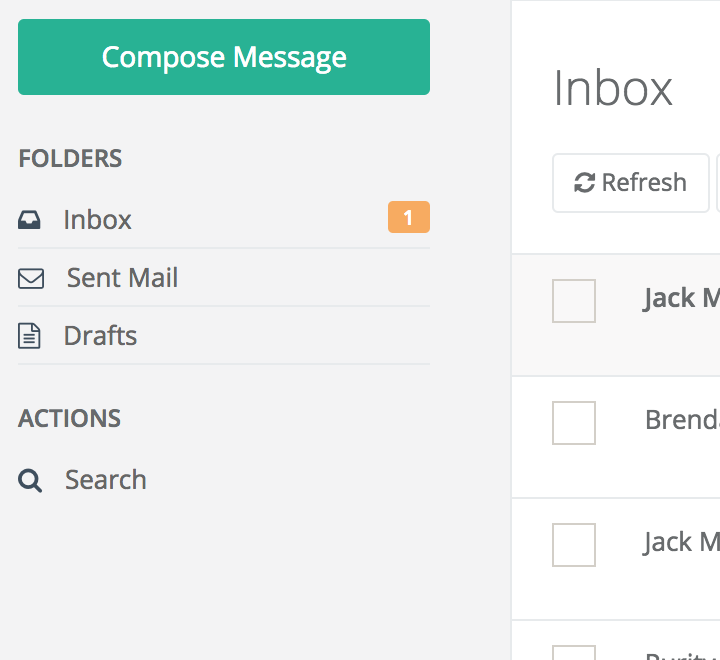Open the Inbox folder label

click(97, 220)
